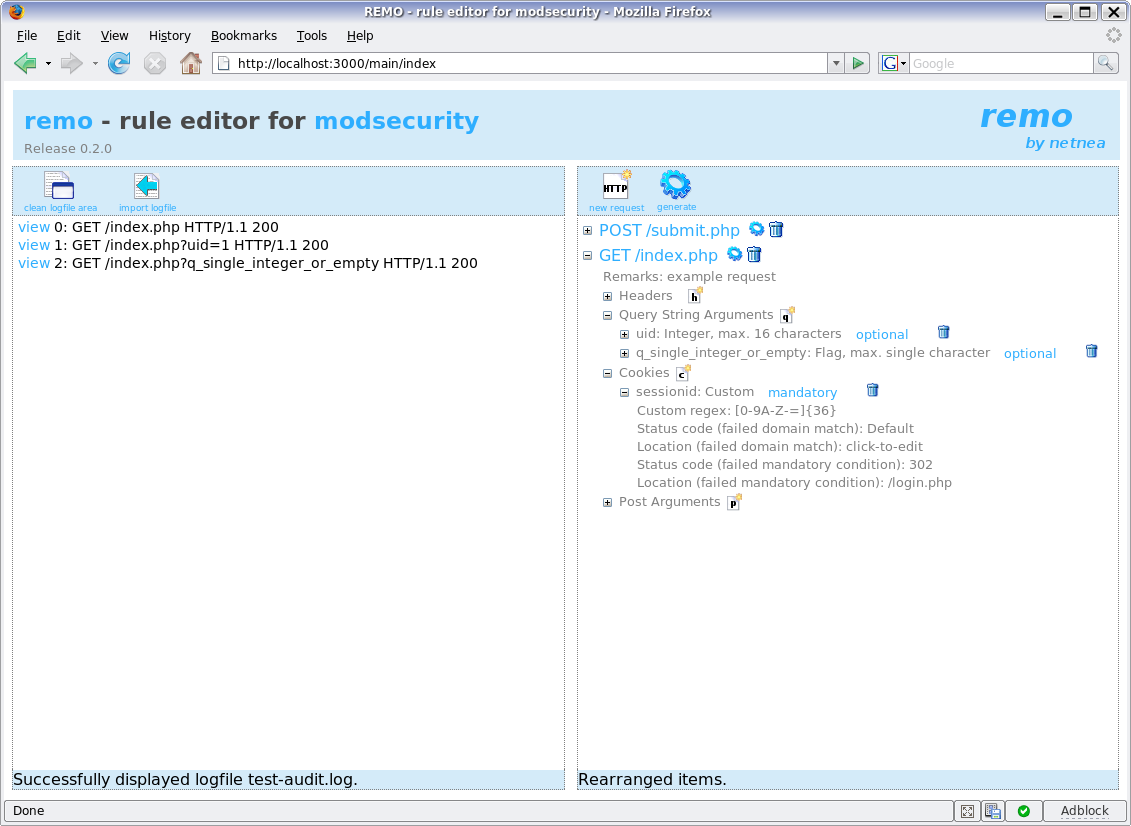This screenshot has height=826, width=1131.
Task: Collapse the Query String Arguments section
Action: [x=608, y=315]
